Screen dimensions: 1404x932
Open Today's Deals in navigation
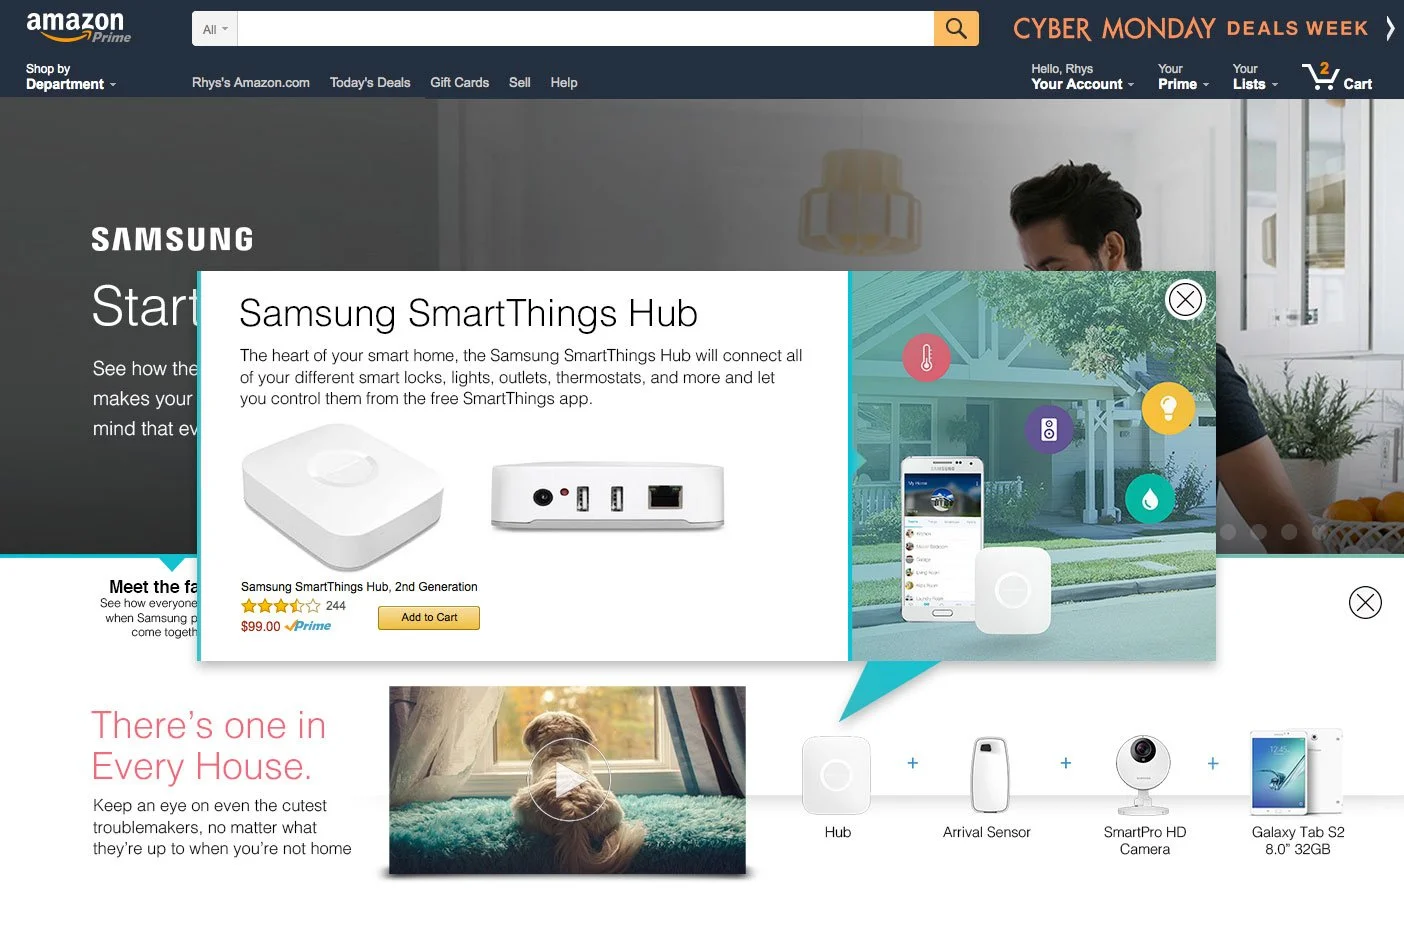[x=370, y=82]
